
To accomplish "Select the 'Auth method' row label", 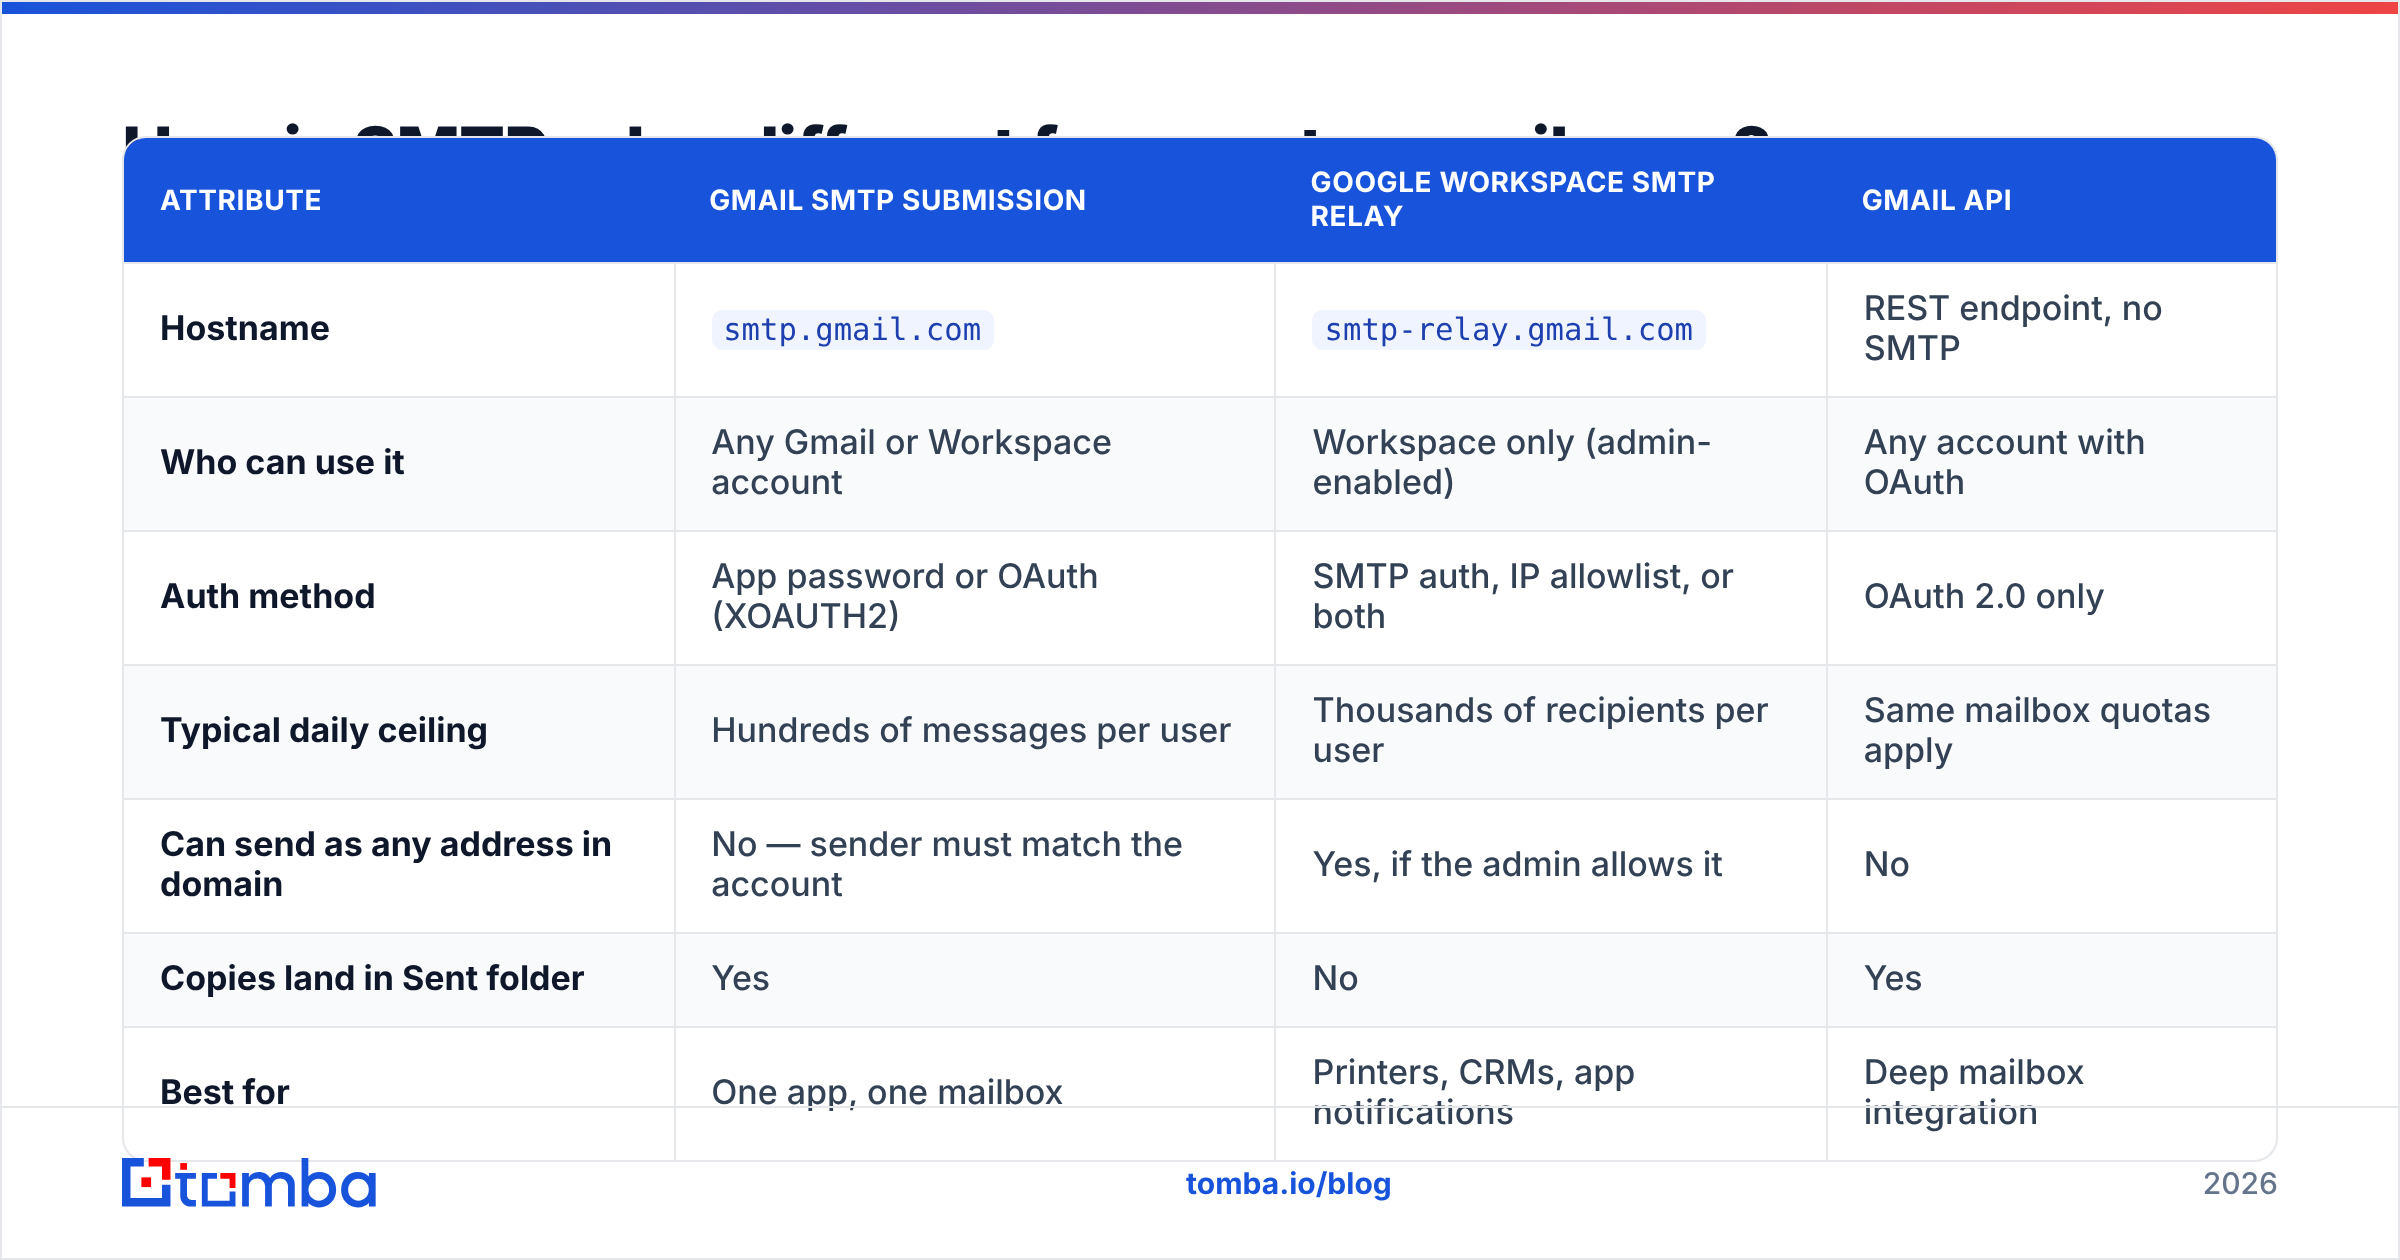I will point(268,596).
